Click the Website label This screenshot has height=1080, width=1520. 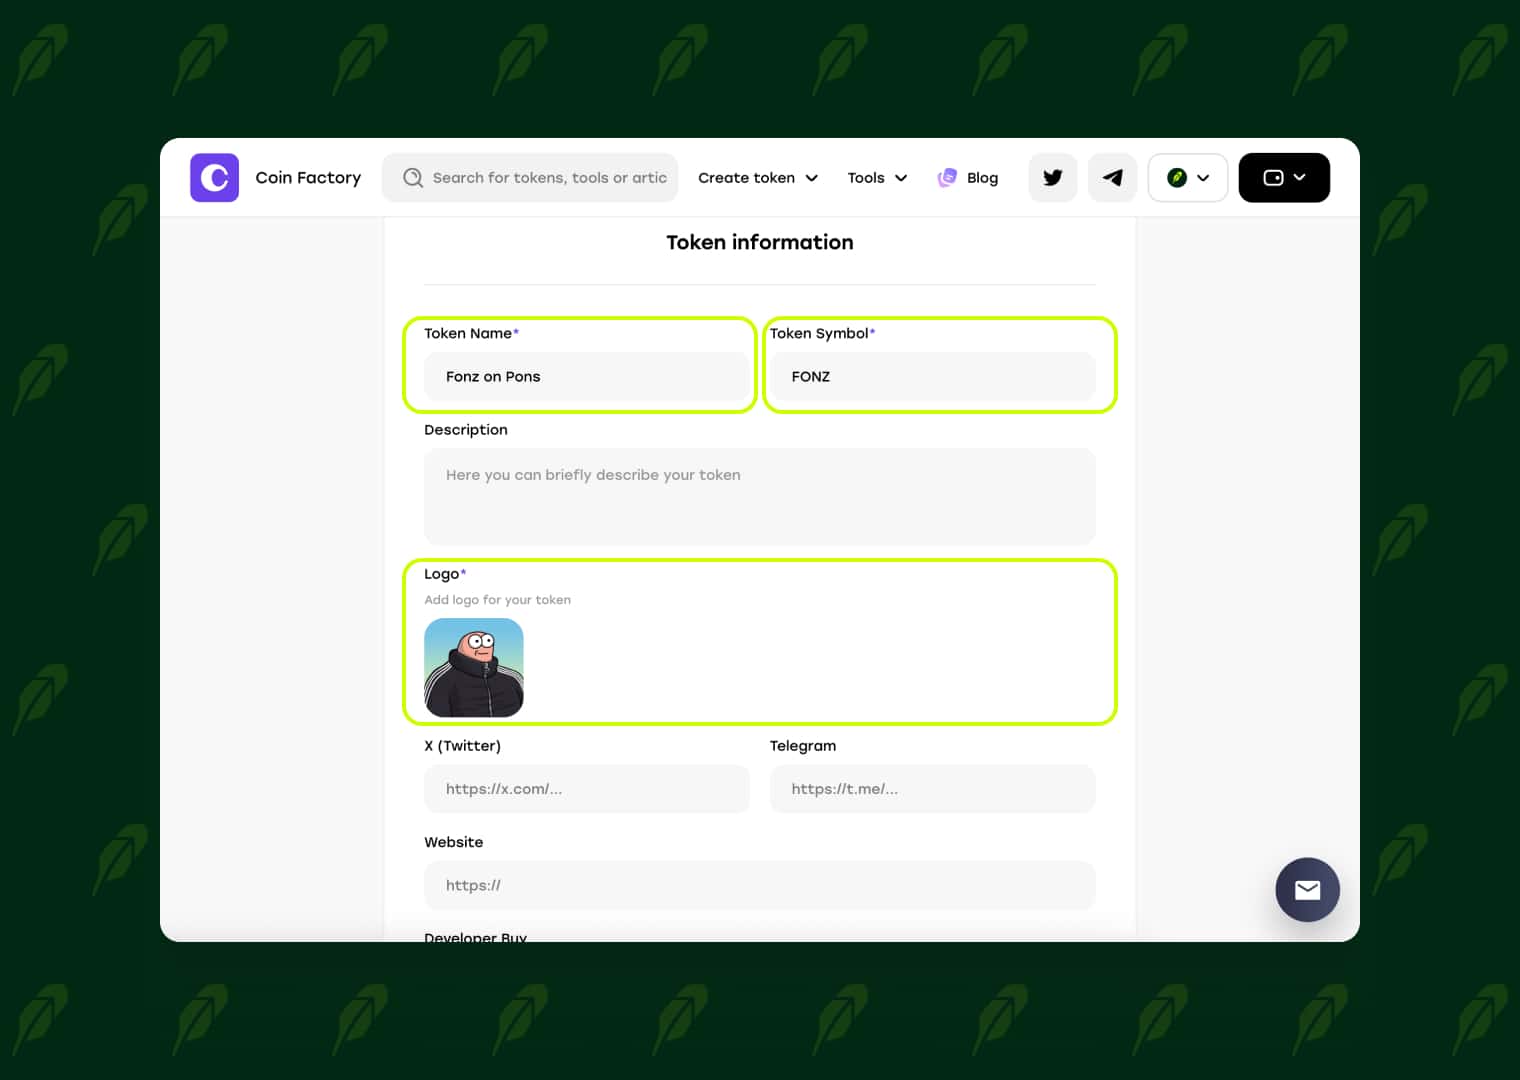click(454, 842)
